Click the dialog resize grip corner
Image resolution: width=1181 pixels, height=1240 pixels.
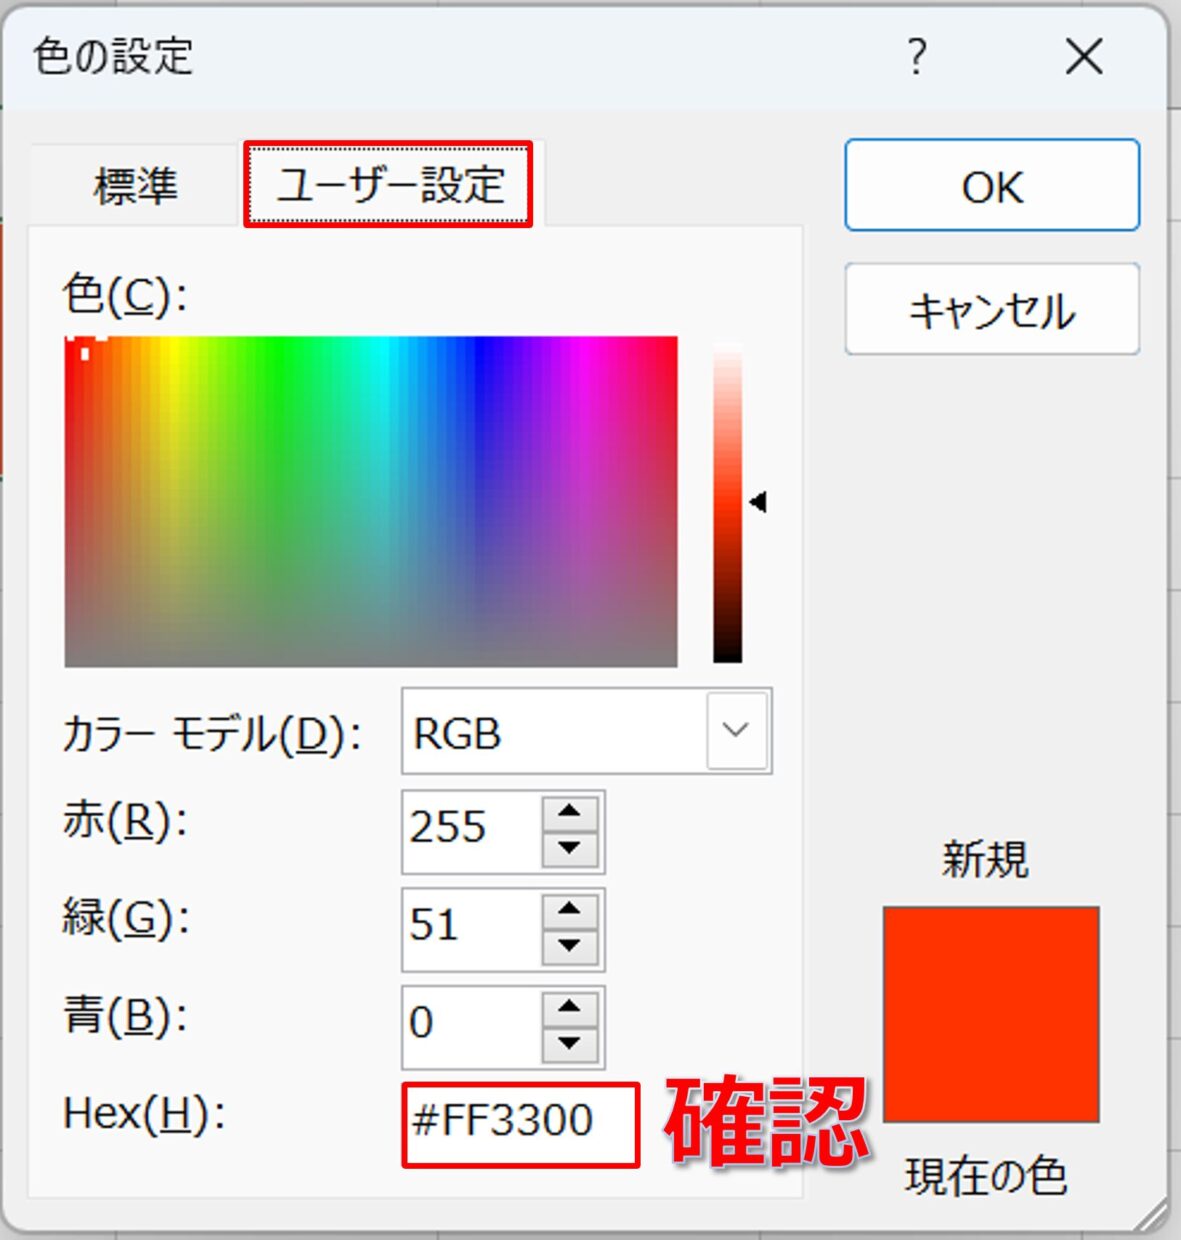[x=1150, y=1214]
